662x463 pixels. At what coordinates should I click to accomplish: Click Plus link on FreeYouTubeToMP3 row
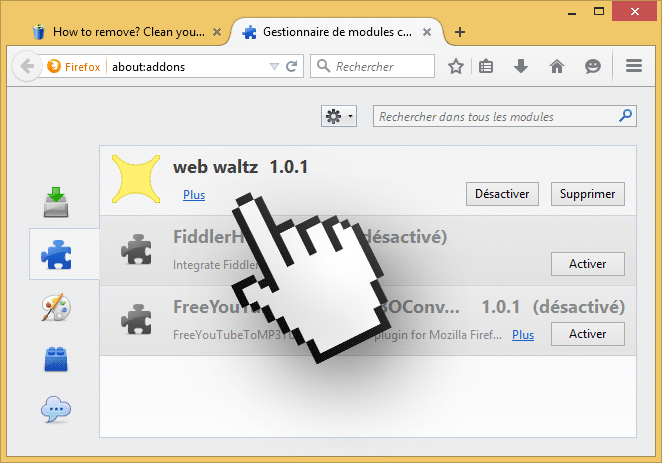click(x=523, y=335)
